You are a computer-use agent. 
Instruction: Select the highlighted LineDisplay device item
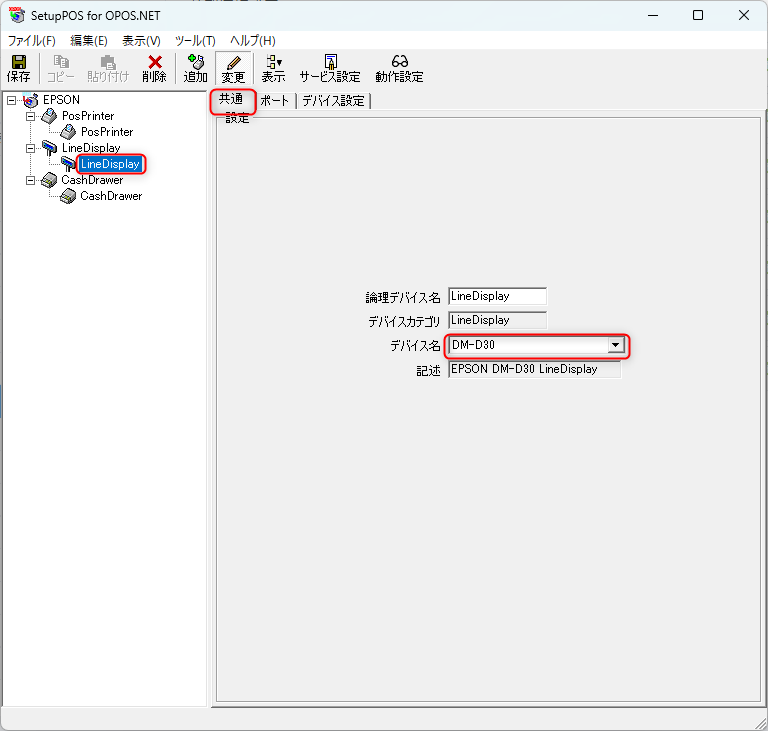tap(110, 164)
